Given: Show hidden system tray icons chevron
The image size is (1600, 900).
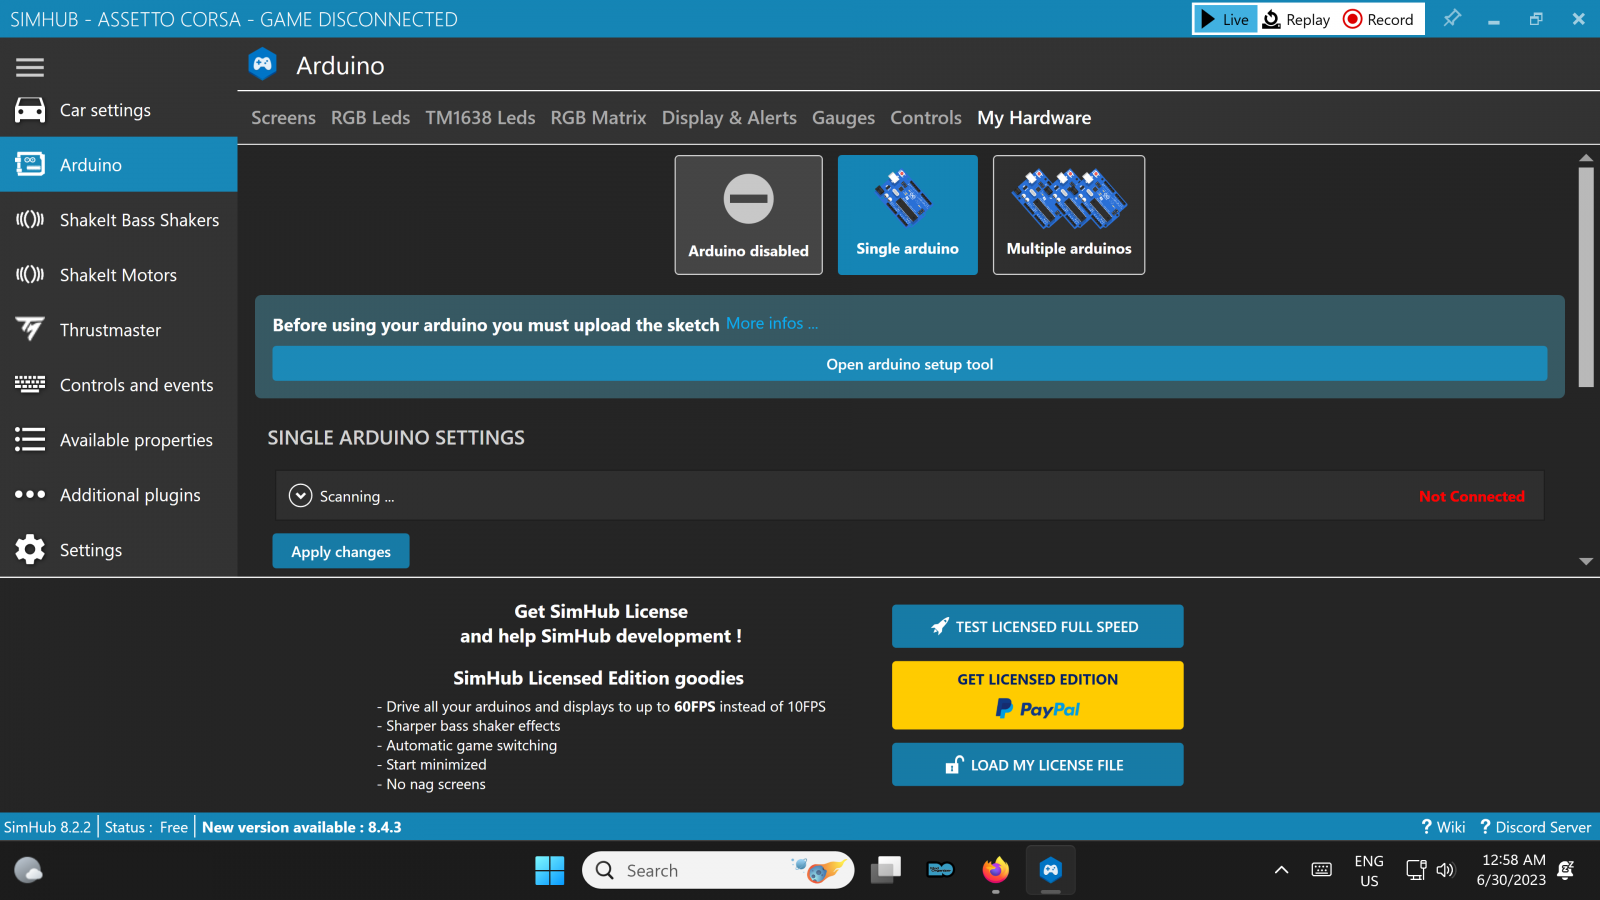Looking at the screenshot, I should [1281, 870].
